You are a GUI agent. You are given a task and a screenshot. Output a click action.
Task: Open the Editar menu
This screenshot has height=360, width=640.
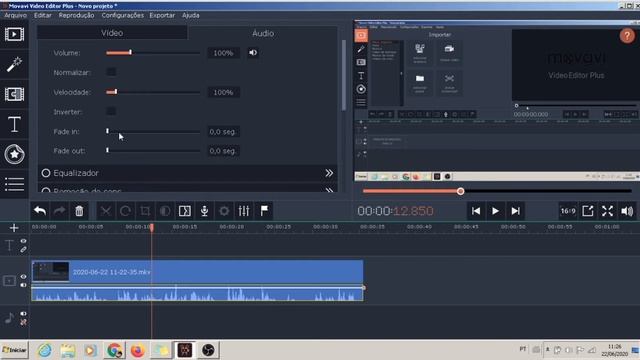(x=42, y=15)
